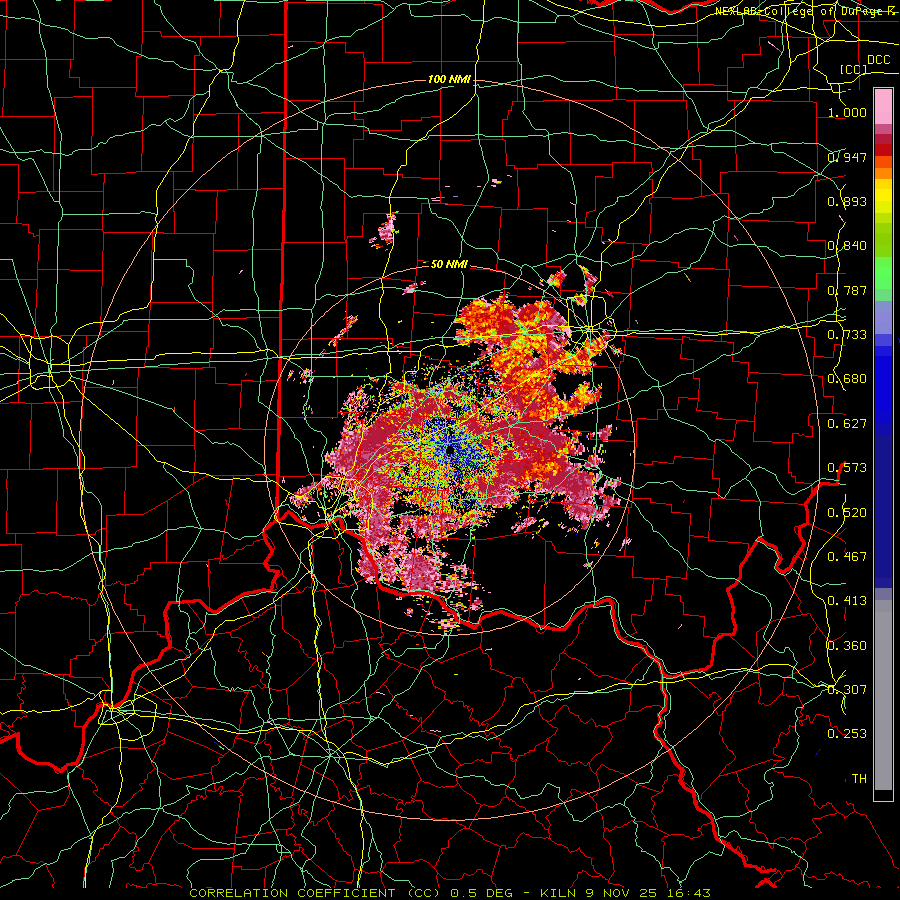The width and height of the screenshot is (900, 900).
Task: Pick the bright green swatch on color bar
Action: (x=883, y=273)
